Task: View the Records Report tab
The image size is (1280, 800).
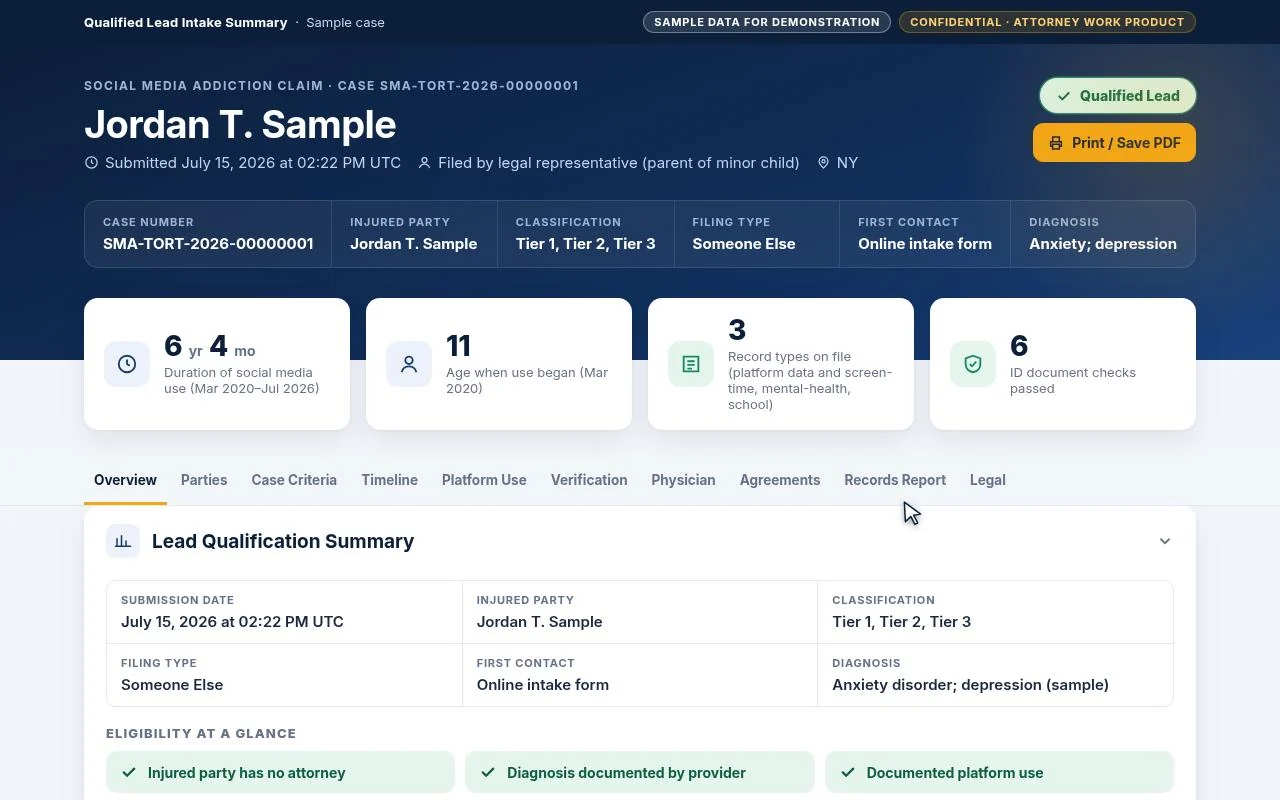Action: pyautogui.click(x=895, y=480)
